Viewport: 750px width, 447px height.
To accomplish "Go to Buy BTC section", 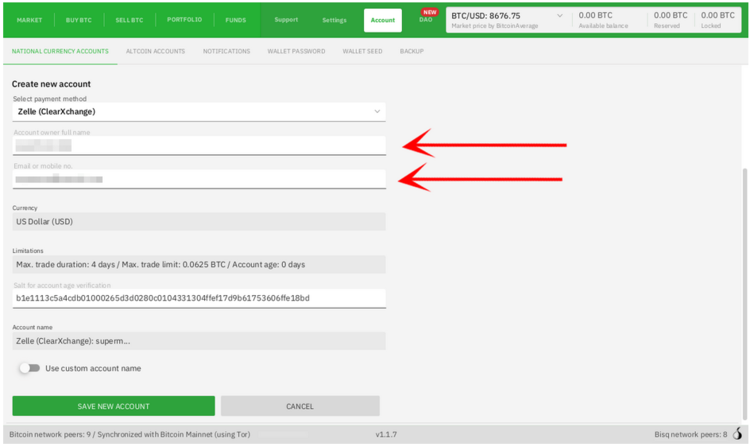I will click(79, 20).
